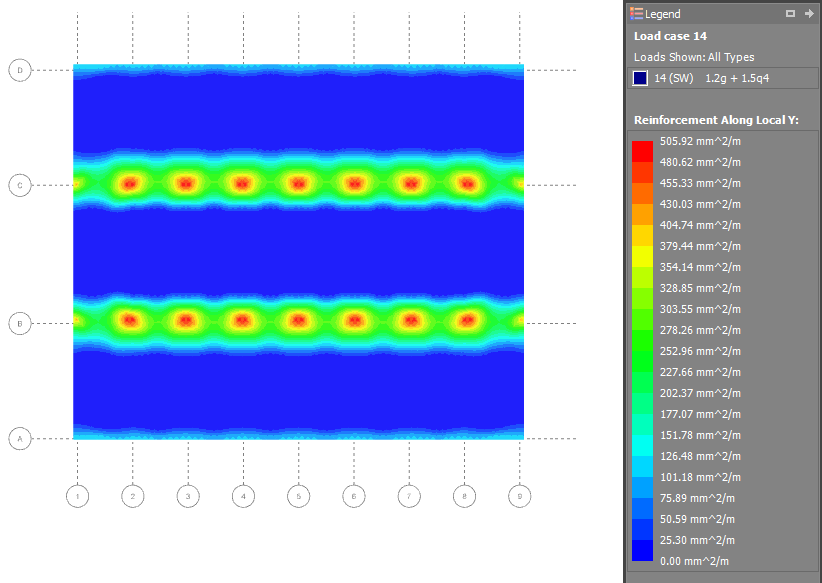Click the dark blue legend band beside 0.00 mm^2/m
This screenshot has height=583, width=822.
(642, 550)
